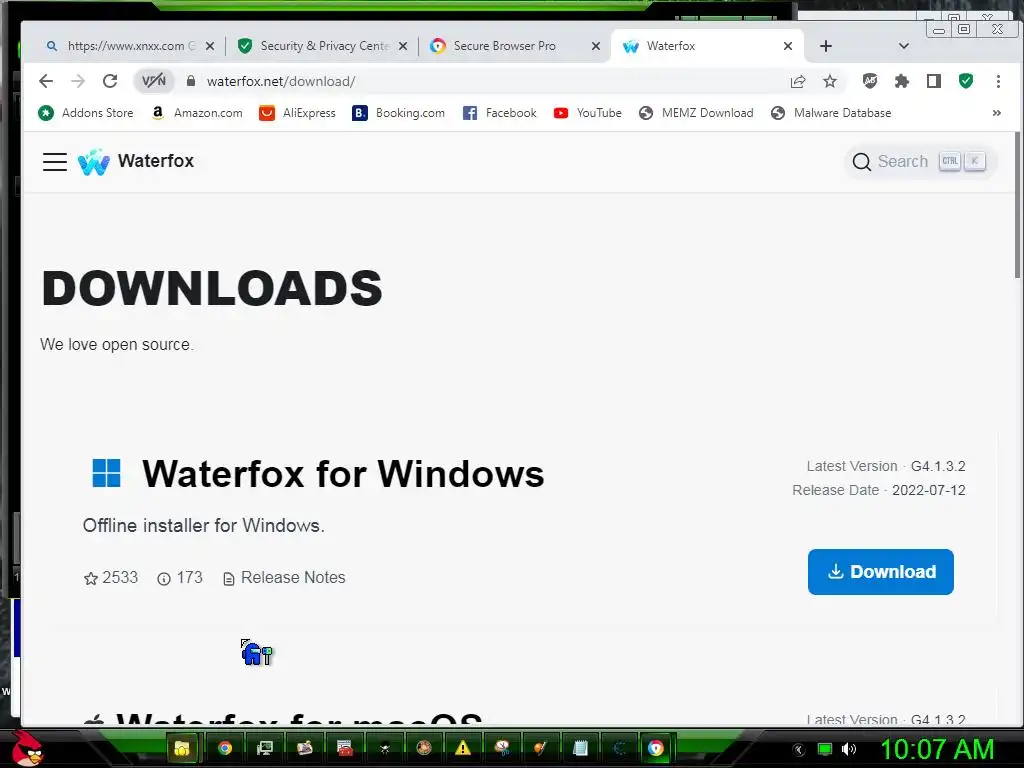Open the browser three-dot menu
This screenshot has width=1024, height=768.
[998, 81]
